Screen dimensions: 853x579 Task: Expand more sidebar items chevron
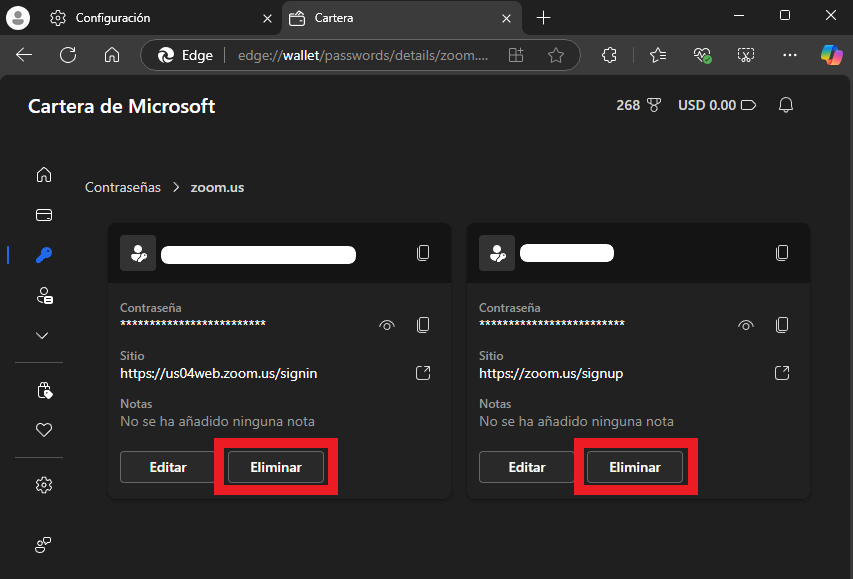pos(42,335)
